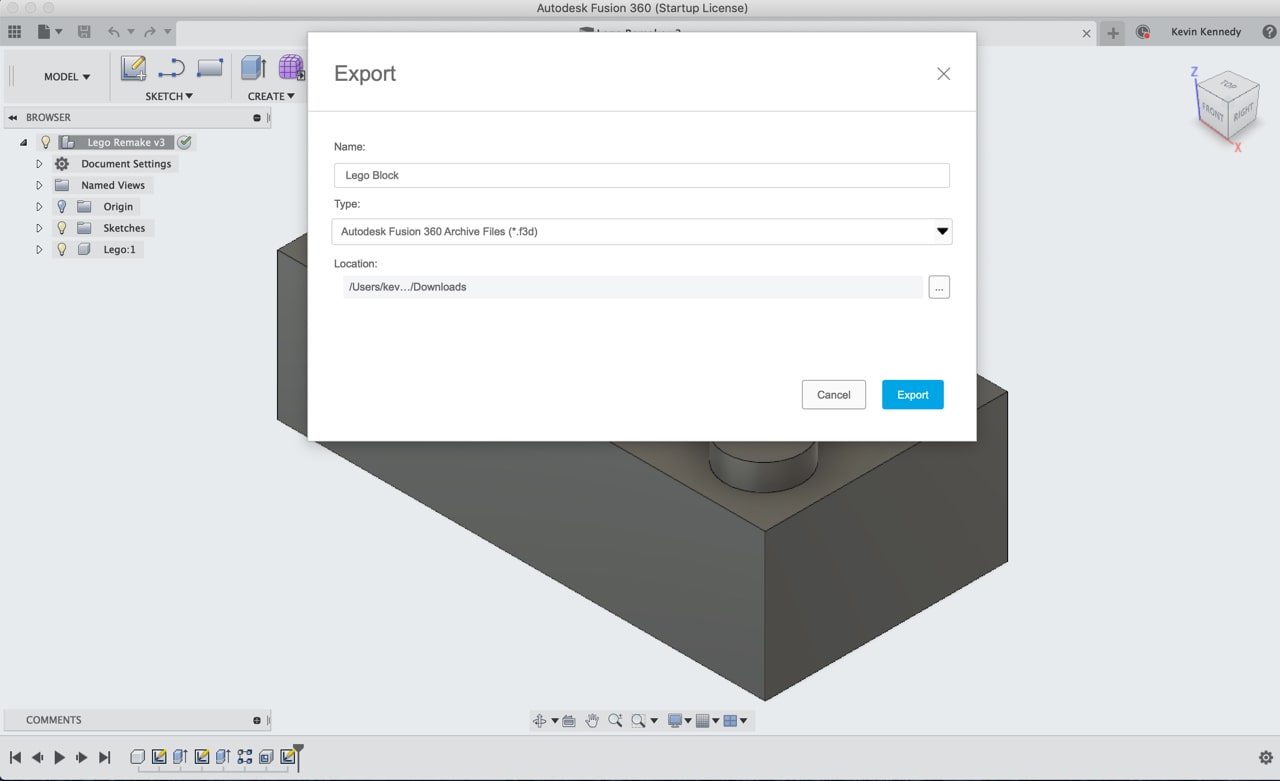Open the MODEL workspace dropdown
1280x781 pixels.
[x=67, y=76]
